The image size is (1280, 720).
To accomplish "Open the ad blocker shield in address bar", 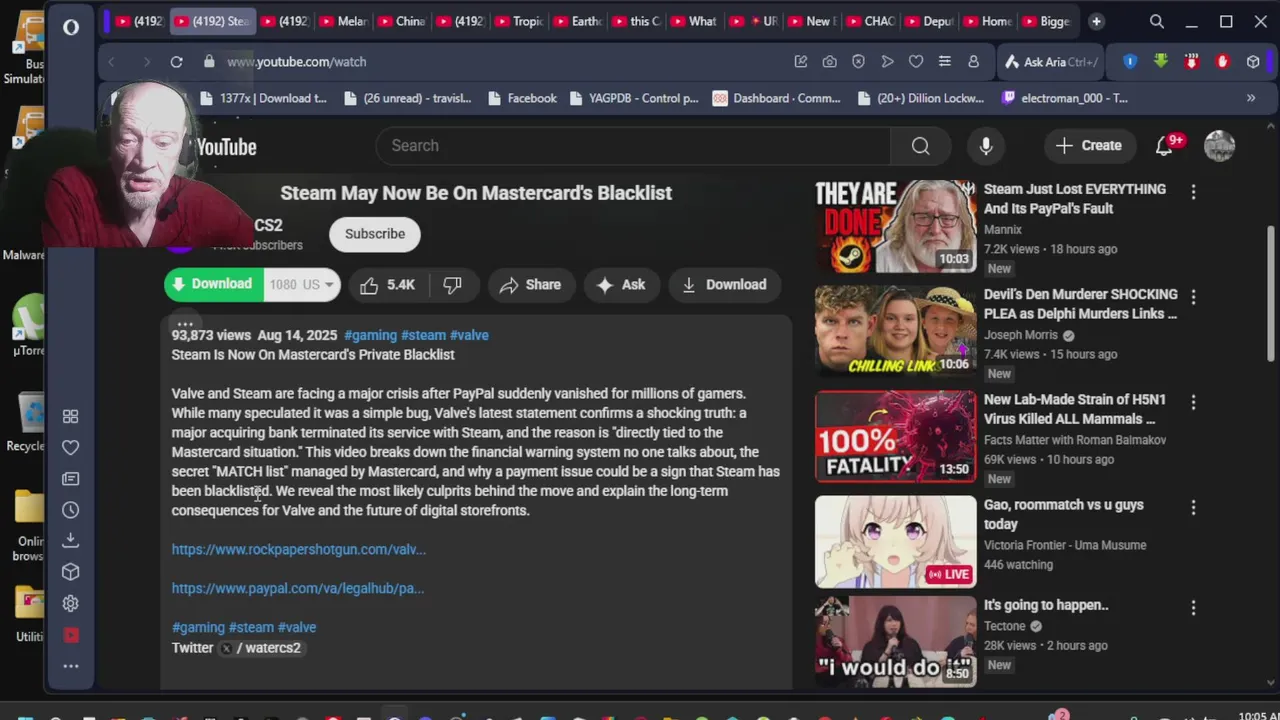I will (x=858, y=62).
